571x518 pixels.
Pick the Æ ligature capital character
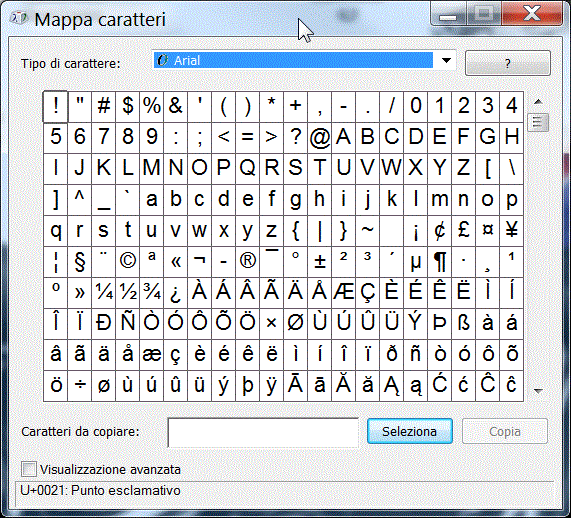[343, 293]
